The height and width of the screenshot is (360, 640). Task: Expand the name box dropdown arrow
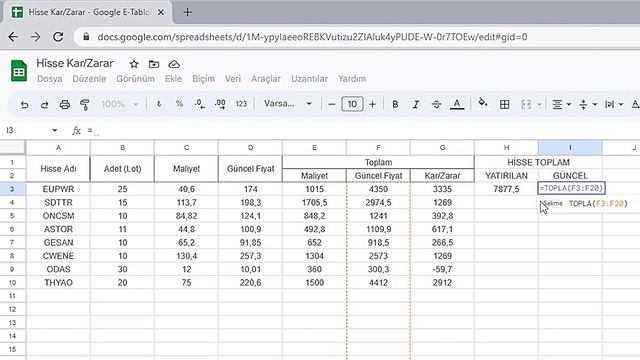coord(54,130)
